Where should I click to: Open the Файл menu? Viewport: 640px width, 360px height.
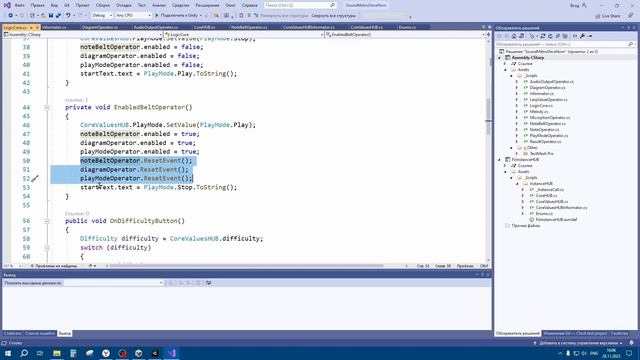point(19,5)
